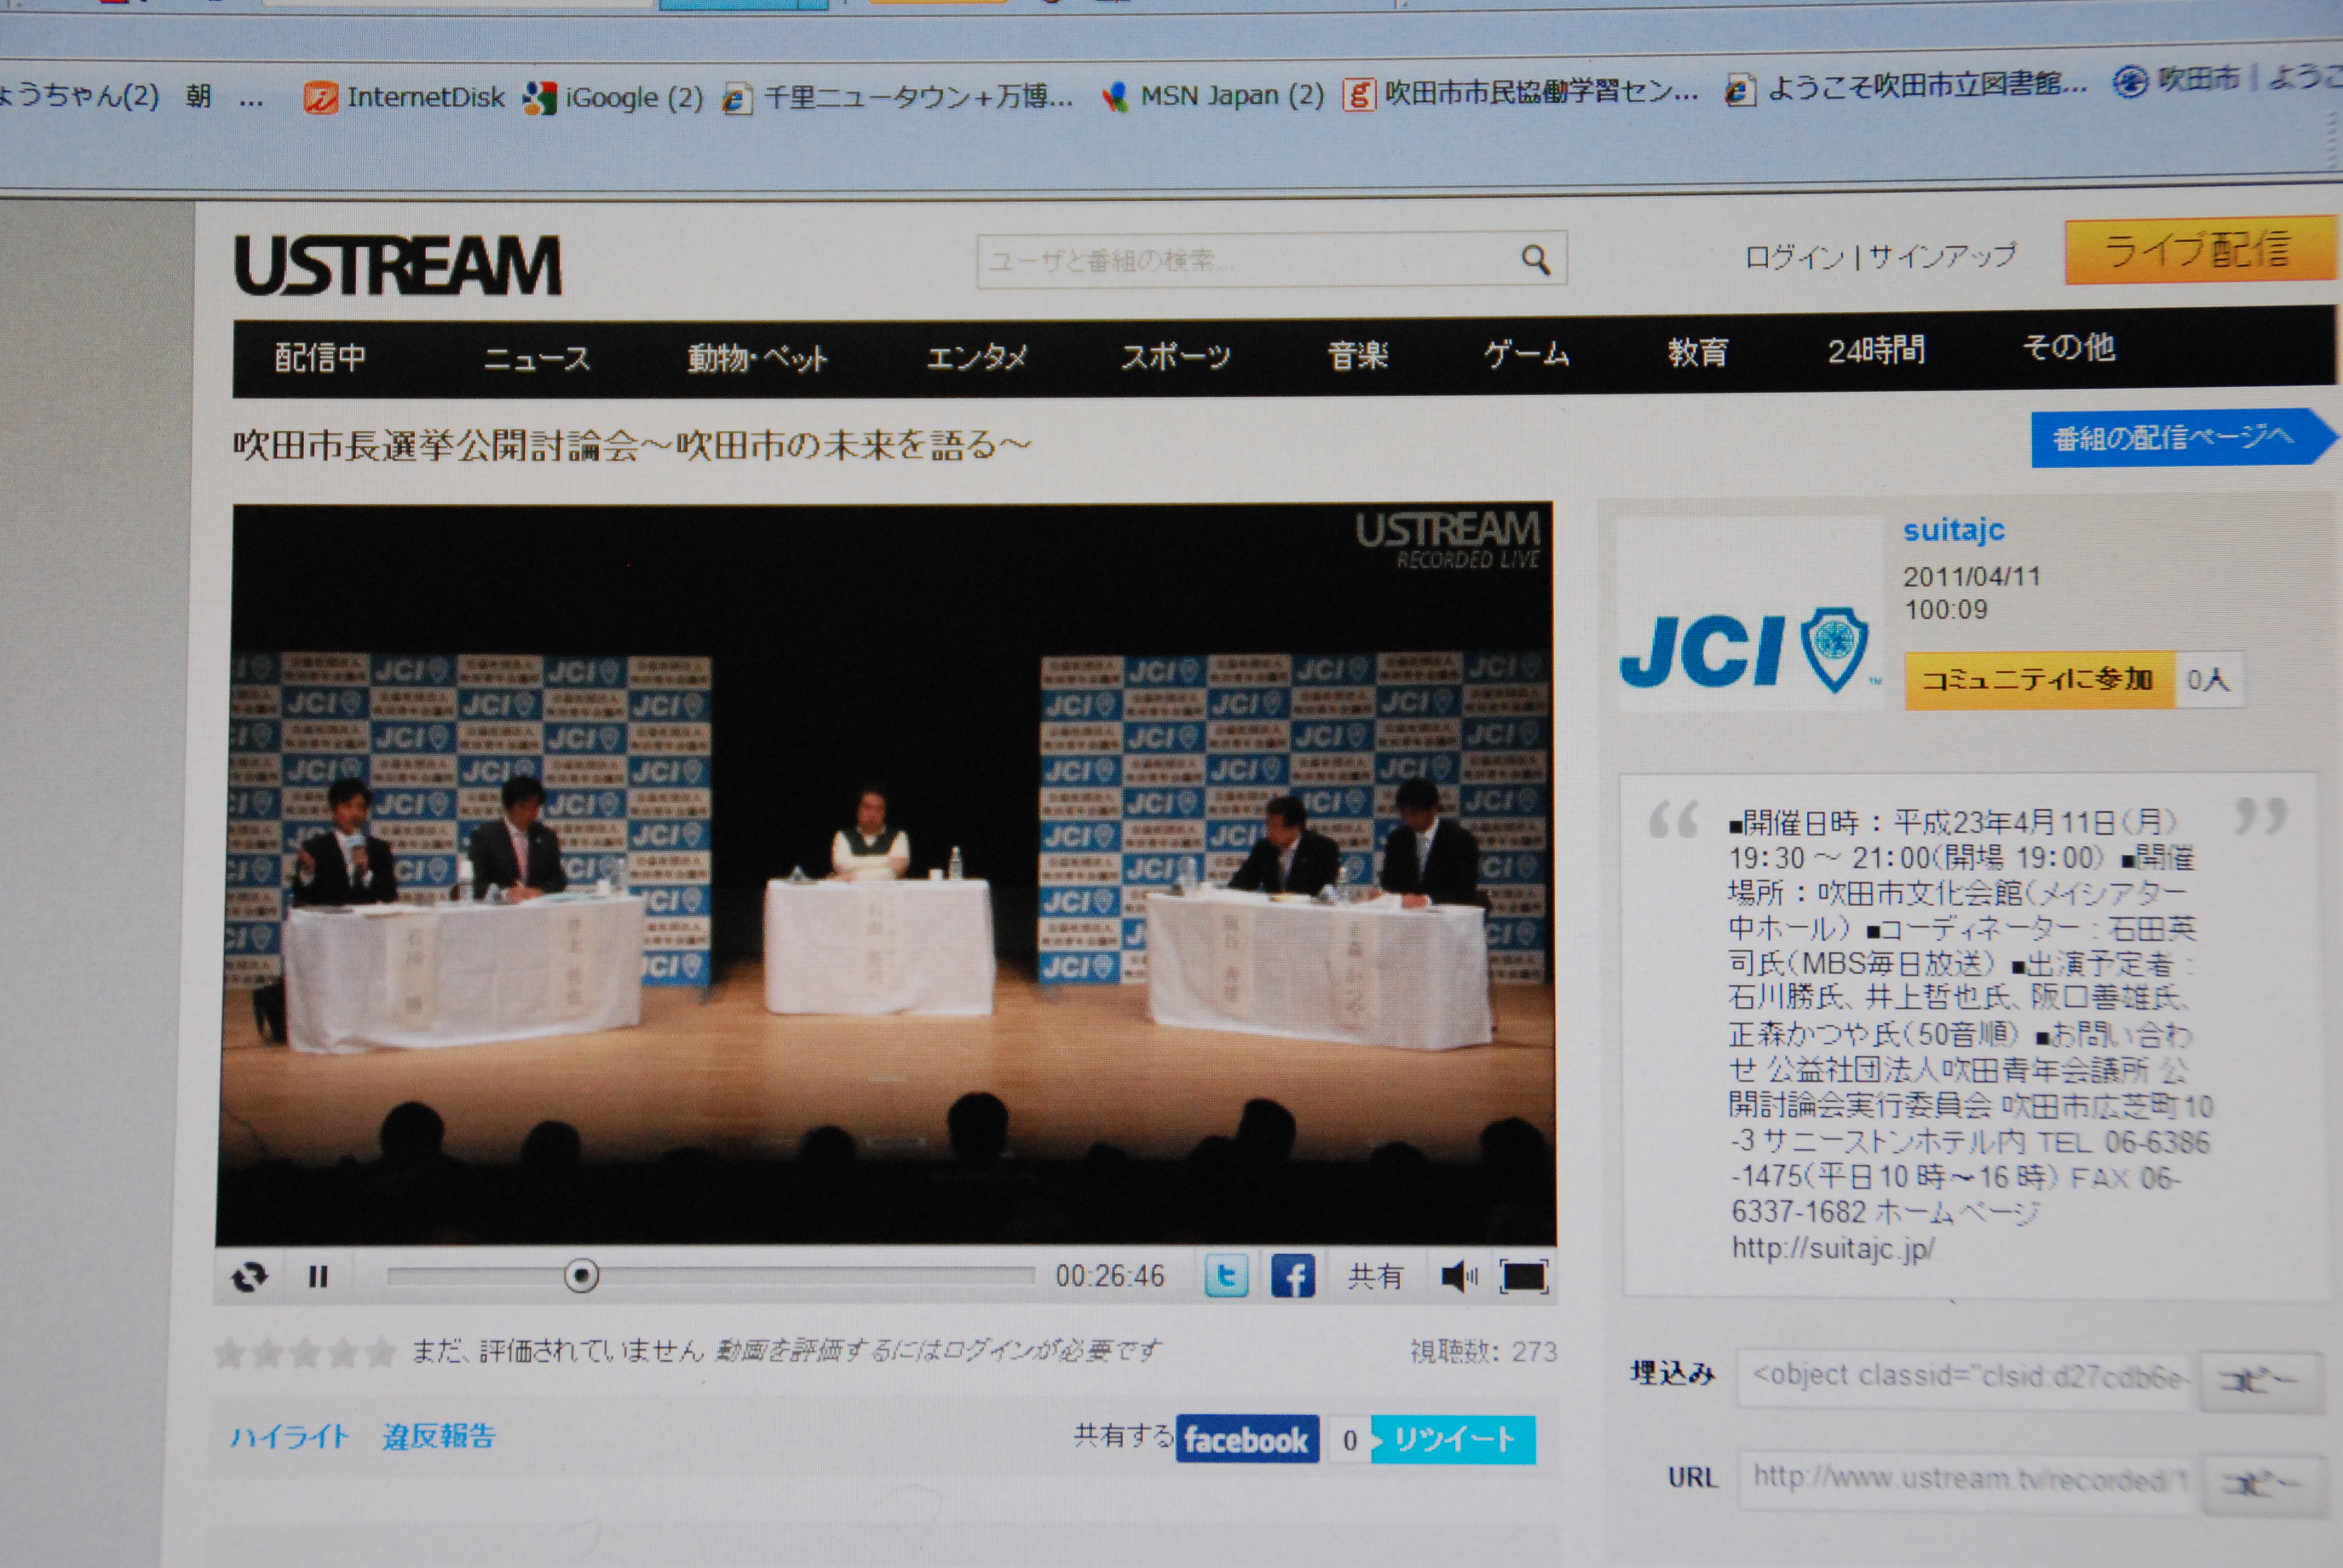Open ニュース category

click(x=536, y=358)
